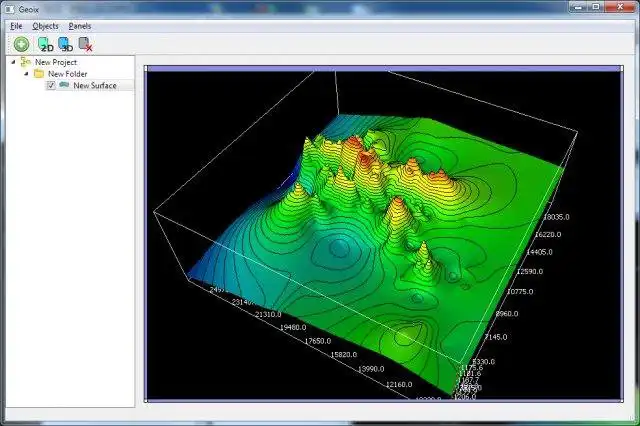The image size is (640, 426).
Task: Click the delete panel icon with red X
Action: coord(85,44)
